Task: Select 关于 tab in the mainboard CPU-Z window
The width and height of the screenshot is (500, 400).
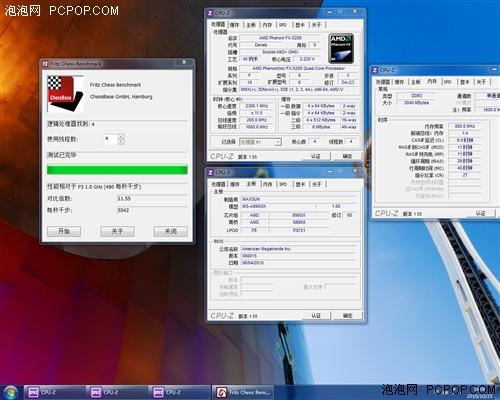Action: tap(316, 184)
